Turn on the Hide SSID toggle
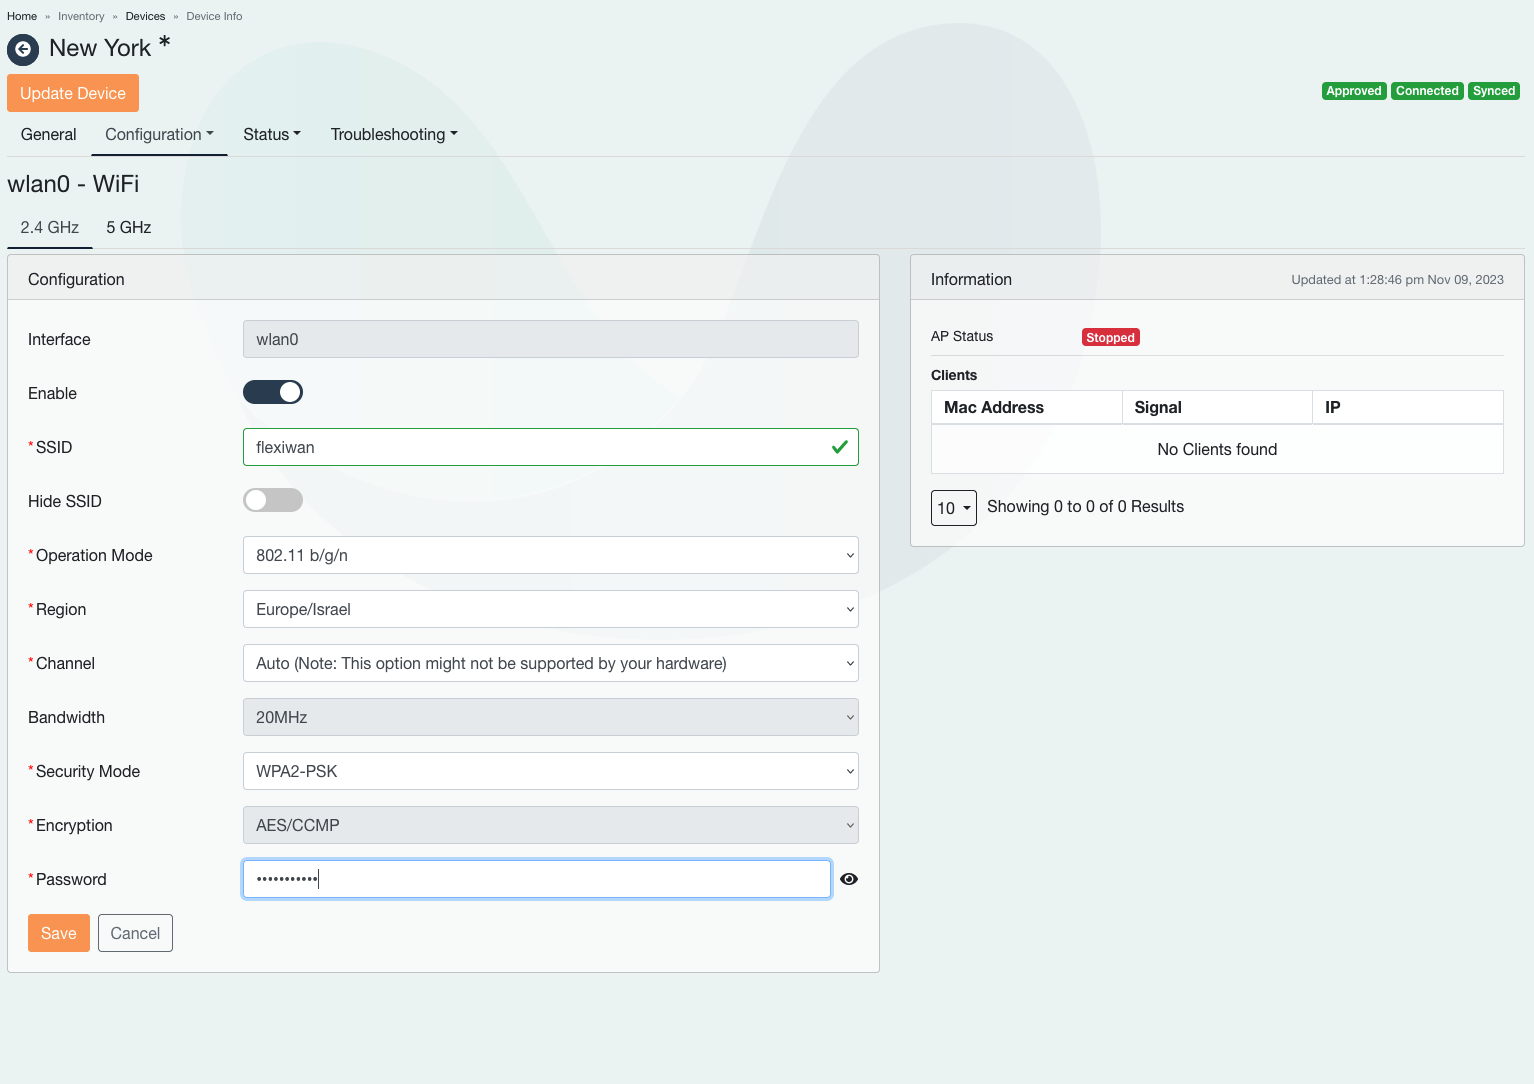This screenshot has height=1084, width=1534. (273, 500)
